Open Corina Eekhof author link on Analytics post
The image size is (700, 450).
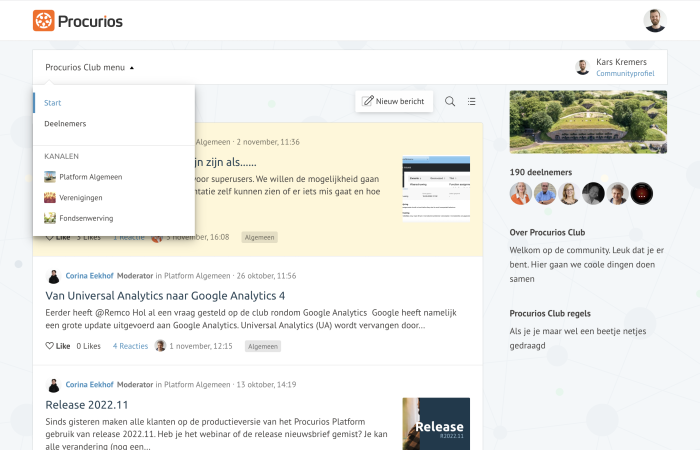pyautogui.click(x=89, y=276)
